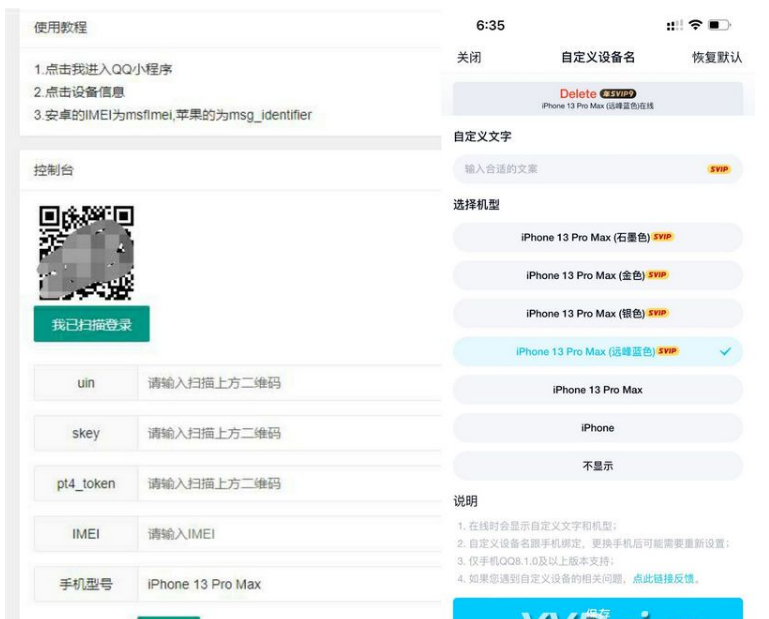Screen dimensions: 769x619
Task: Click the green 我已扫描登录 button
Action: (x=91, y=325)
